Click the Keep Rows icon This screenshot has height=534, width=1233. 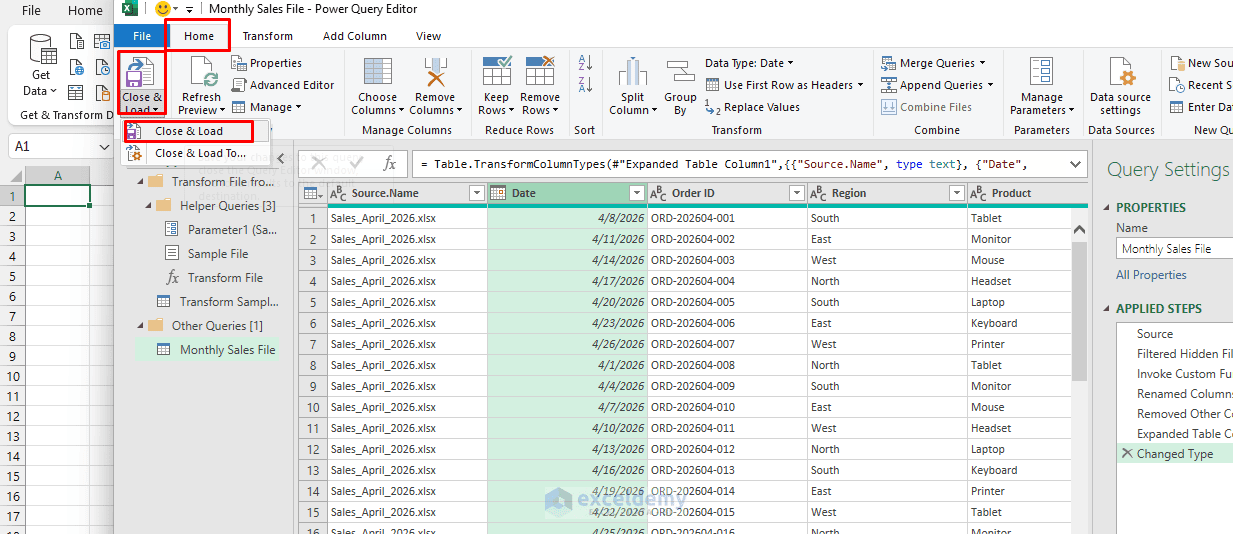tap(496, 73)
